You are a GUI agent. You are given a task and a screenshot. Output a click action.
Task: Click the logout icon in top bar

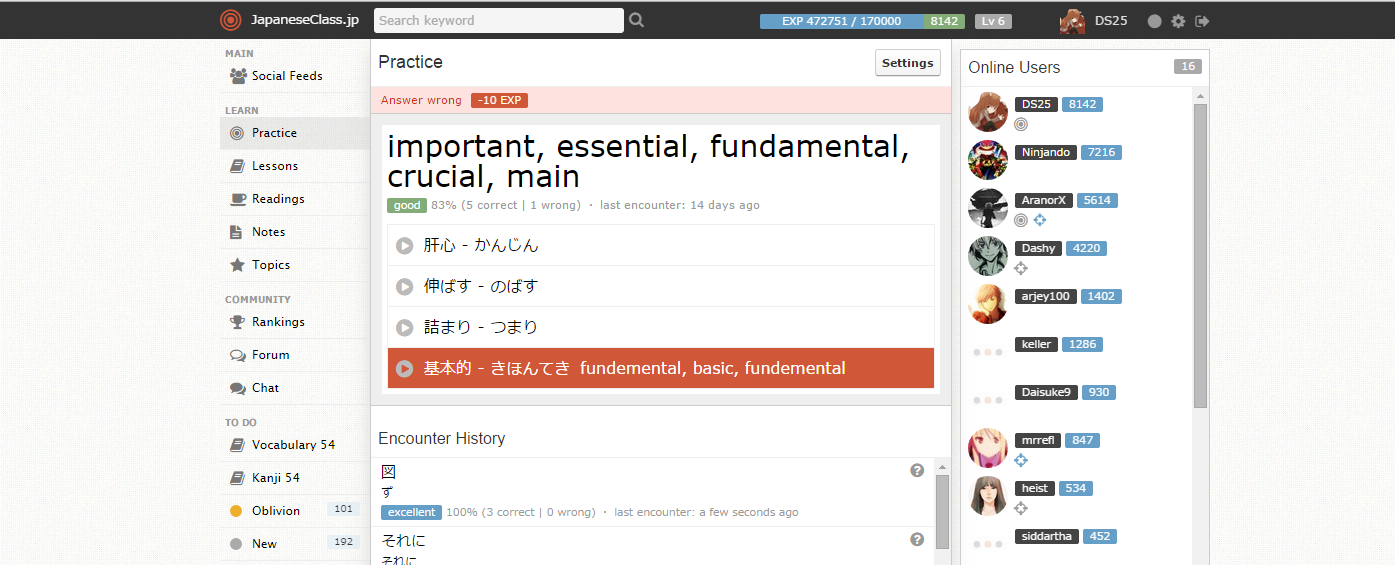point(1202,21)
